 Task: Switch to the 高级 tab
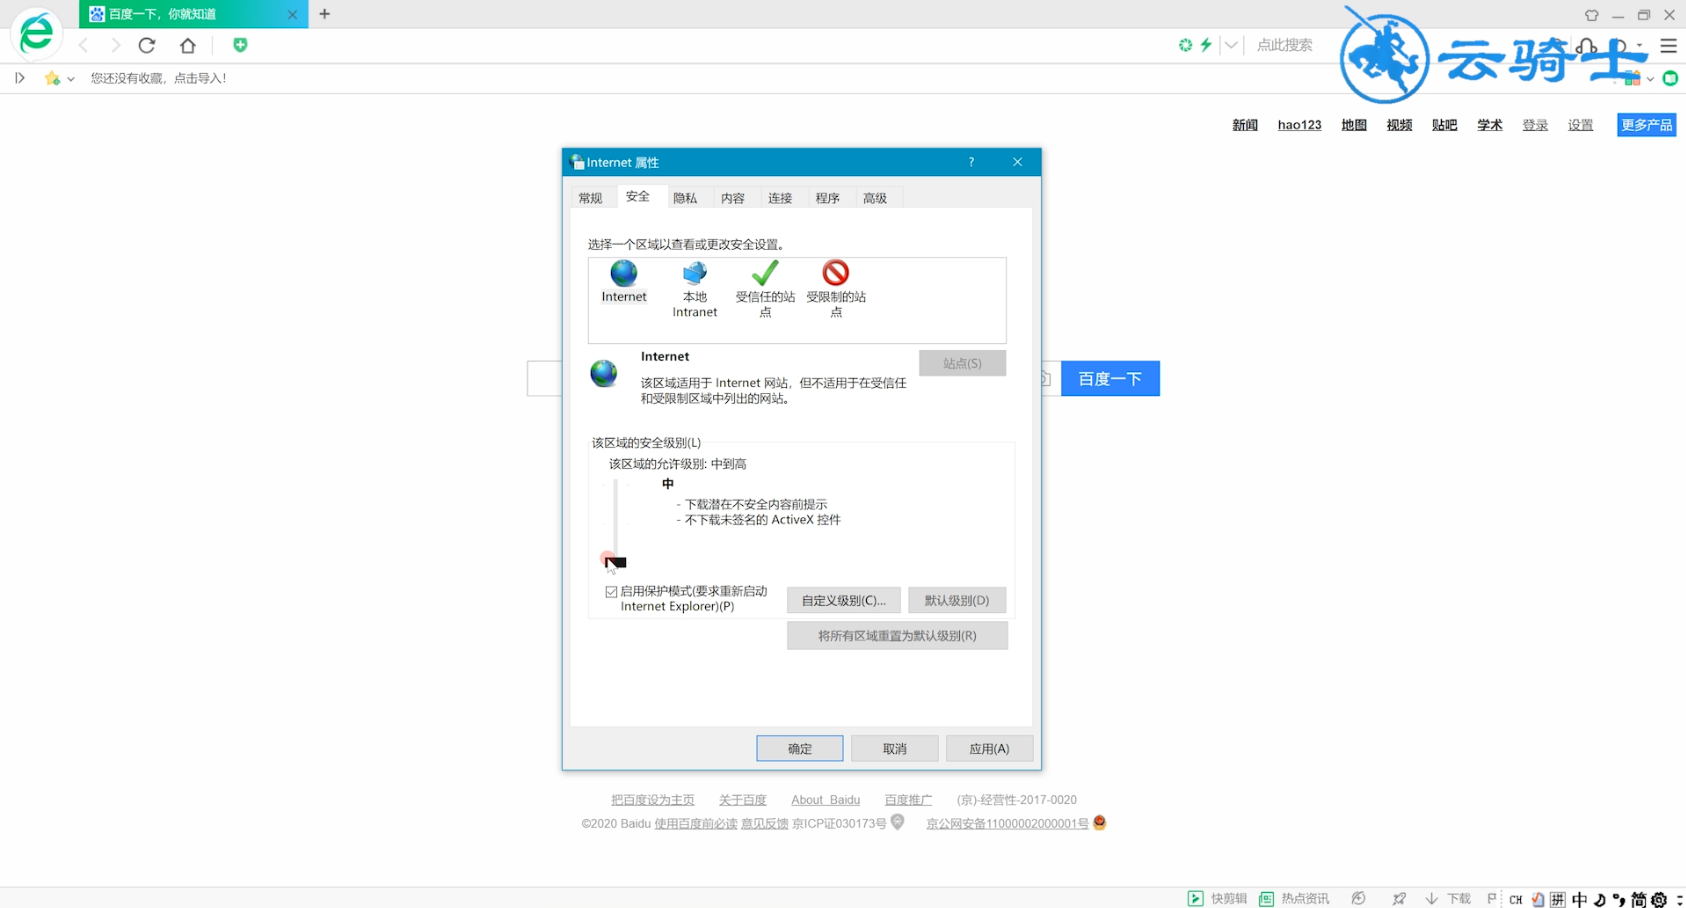(875, 198)
